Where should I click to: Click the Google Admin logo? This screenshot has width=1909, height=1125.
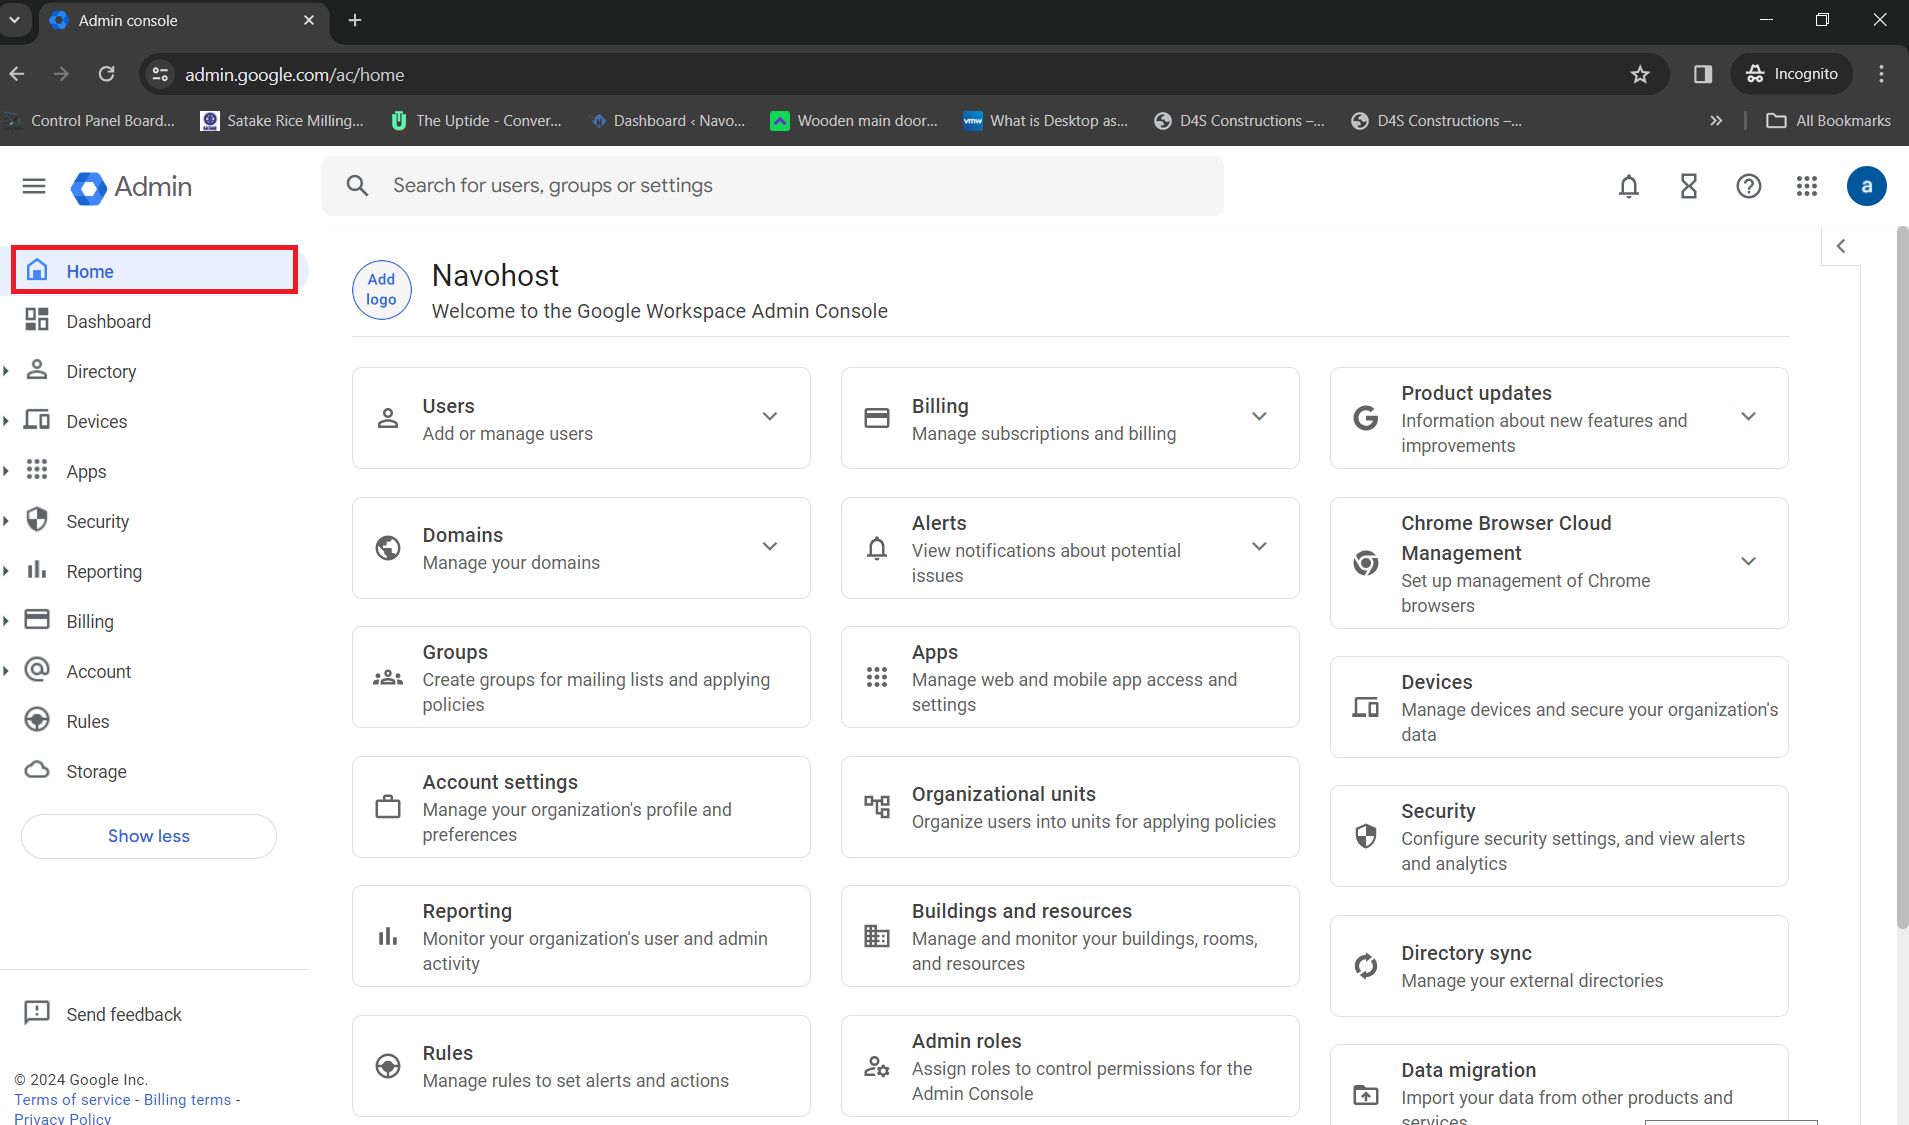pos(131,187)
